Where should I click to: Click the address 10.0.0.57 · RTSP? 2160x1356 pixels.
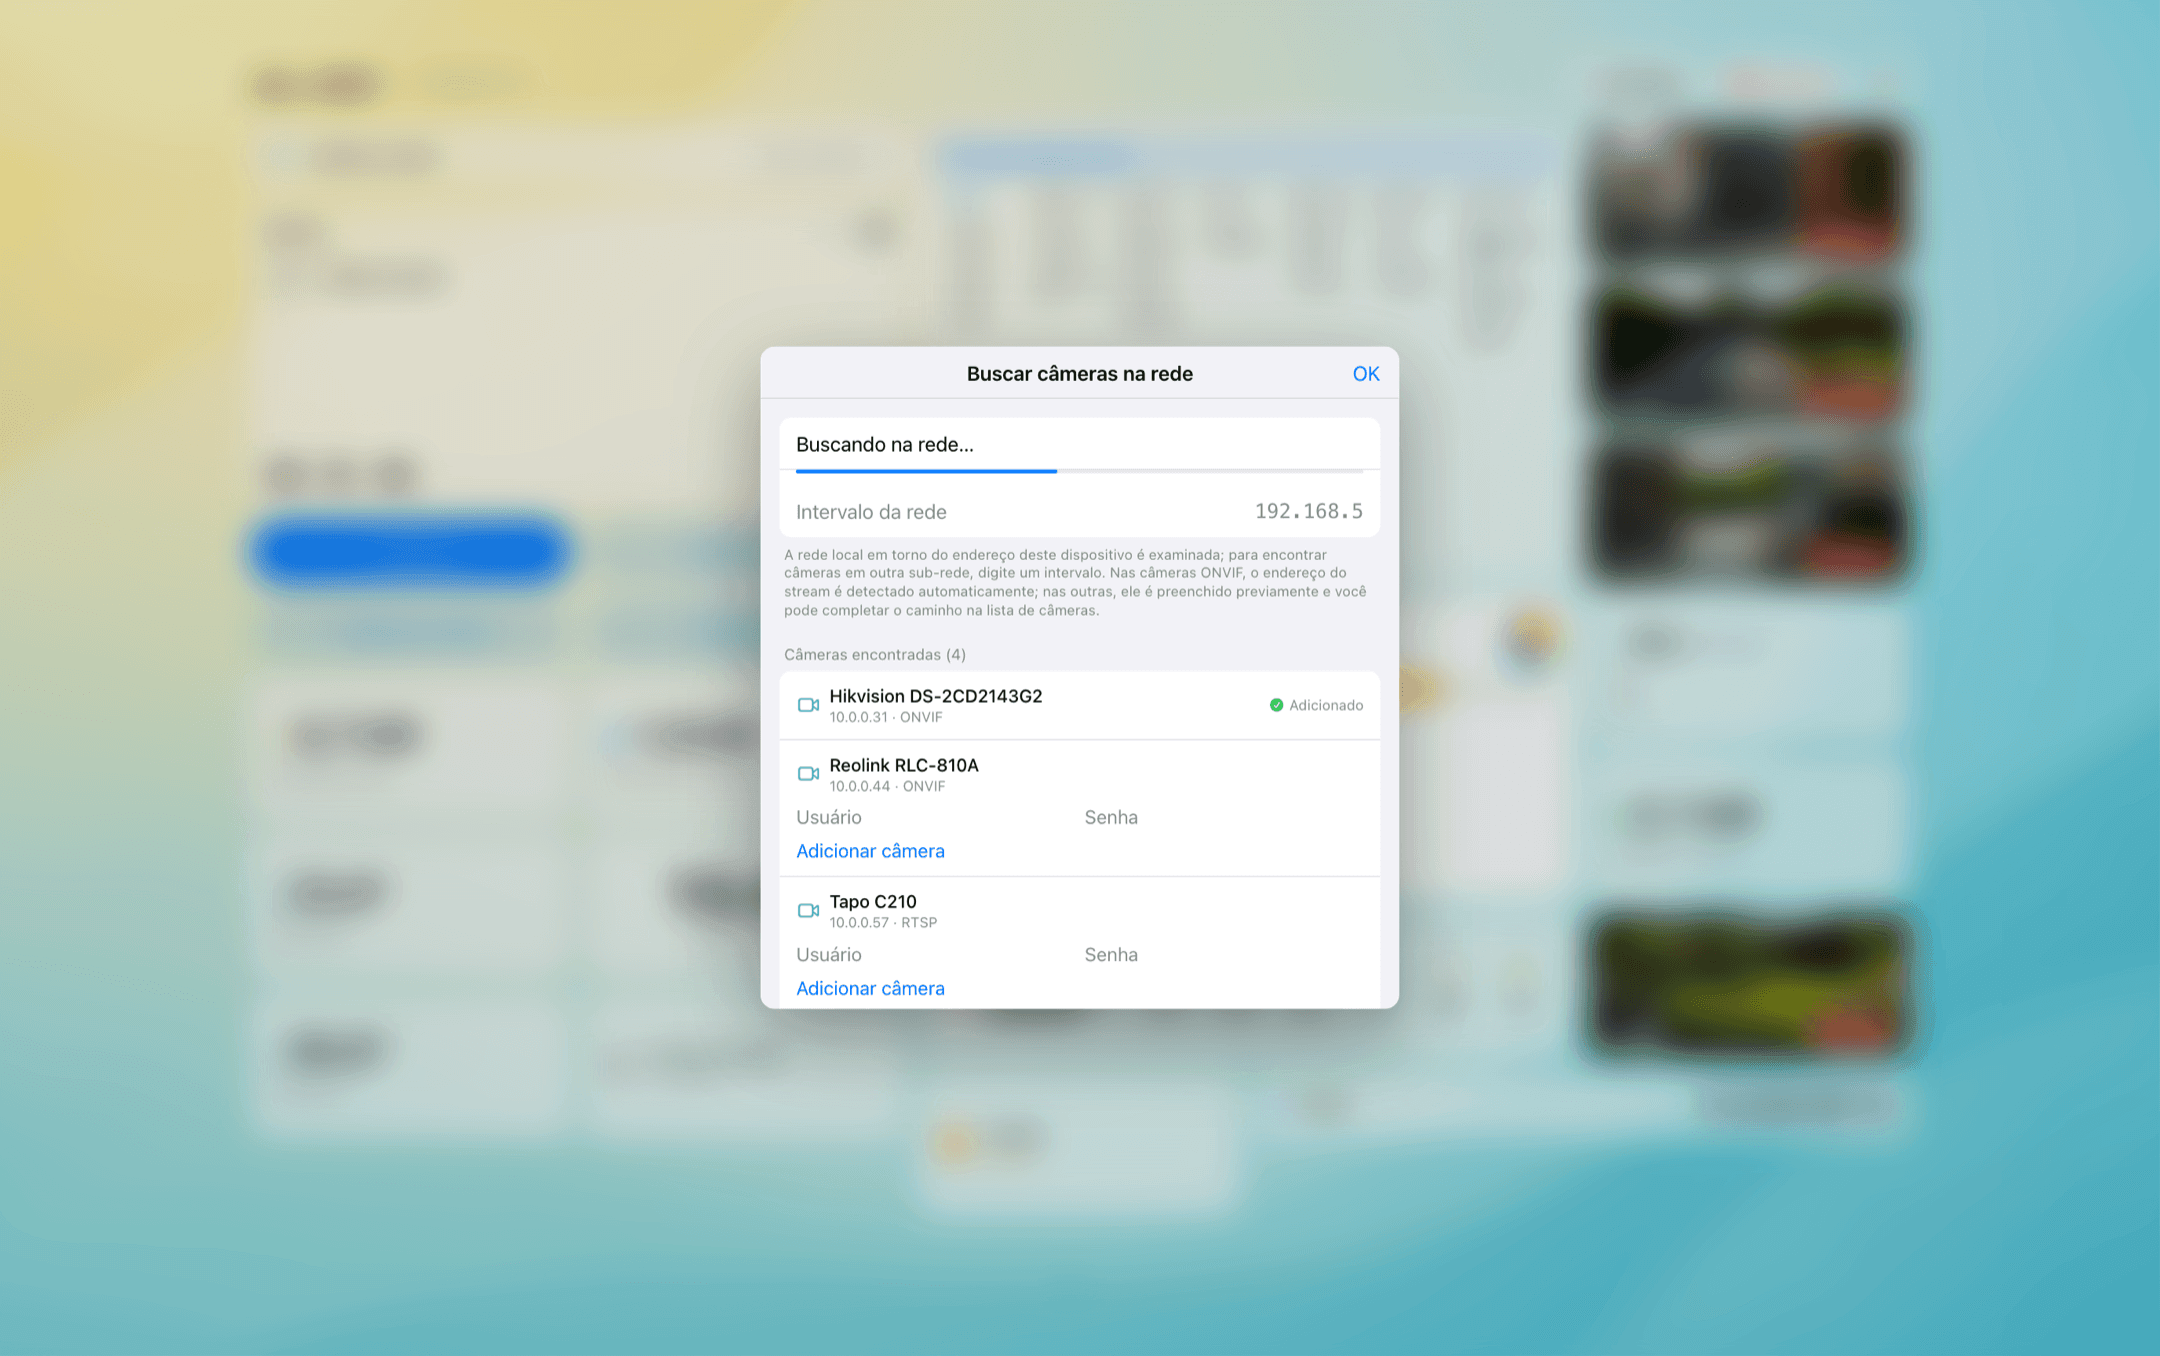[882, 923]
